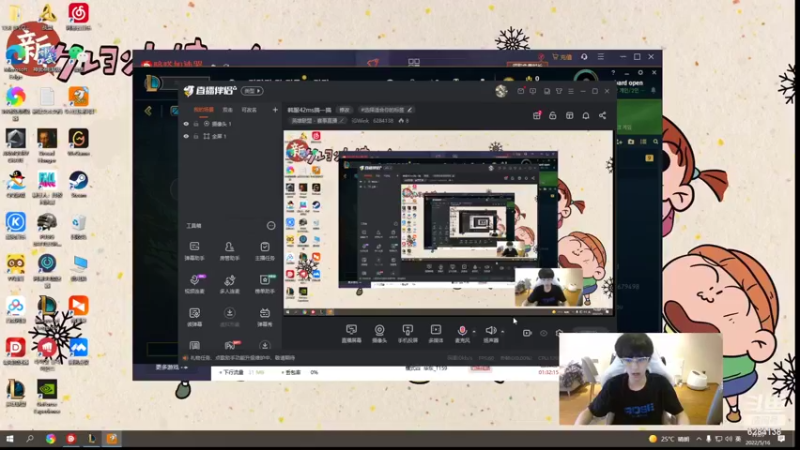Click the 充值 recharge link in the top window
Viewport: 800px width, 450px height.
(562, 57)
